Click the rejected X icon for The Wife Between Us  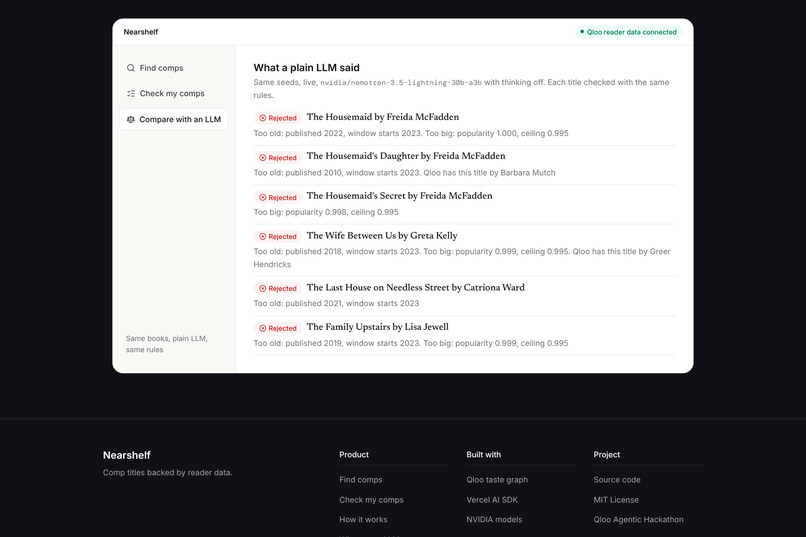(263, 236)
